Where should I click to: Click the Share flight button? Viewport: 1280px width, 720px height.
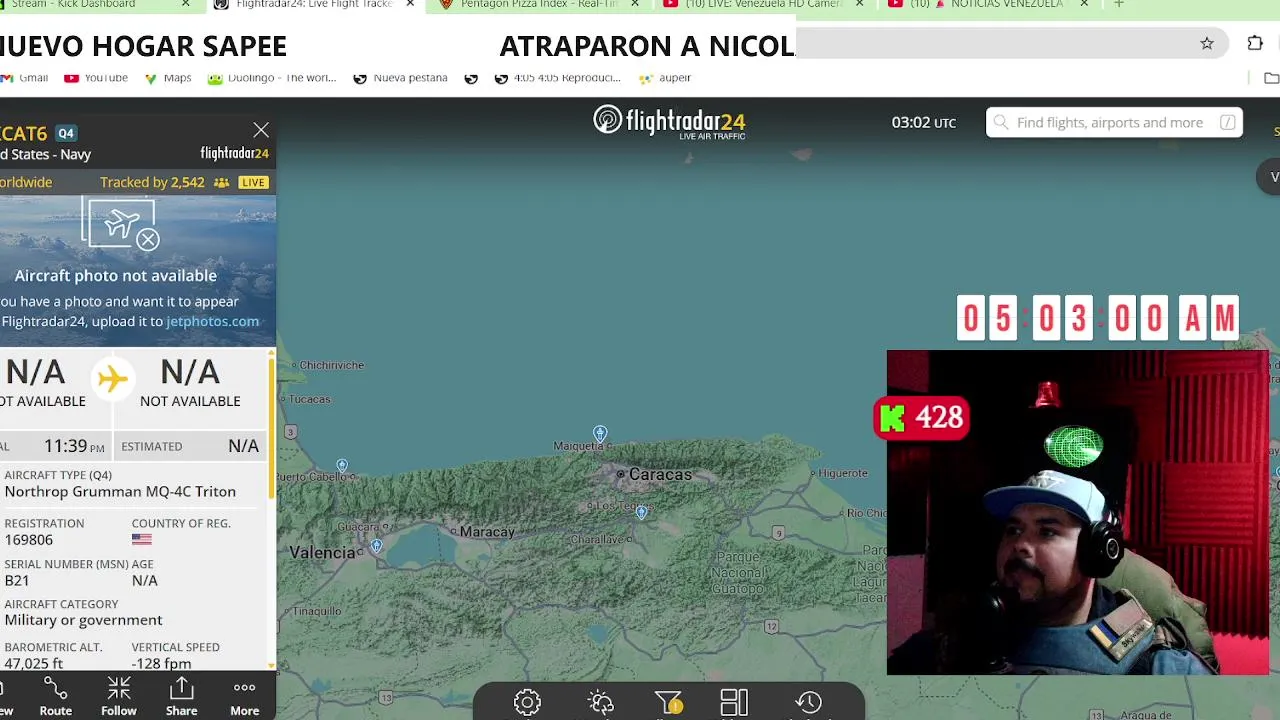[182, 696]
